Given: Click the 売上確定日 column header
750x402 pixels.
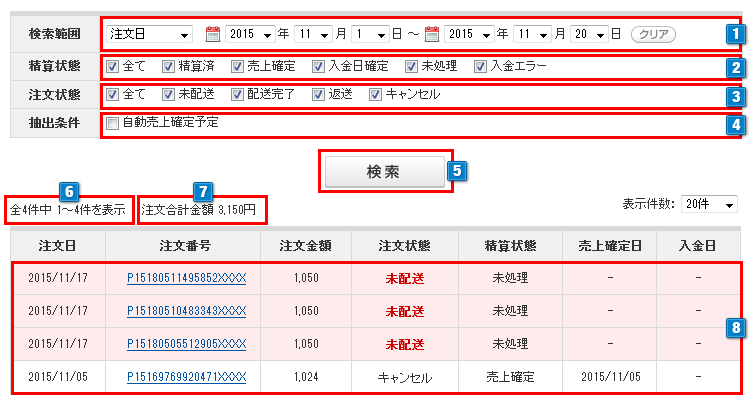Looking at the screenshot, I should (609, 244).
